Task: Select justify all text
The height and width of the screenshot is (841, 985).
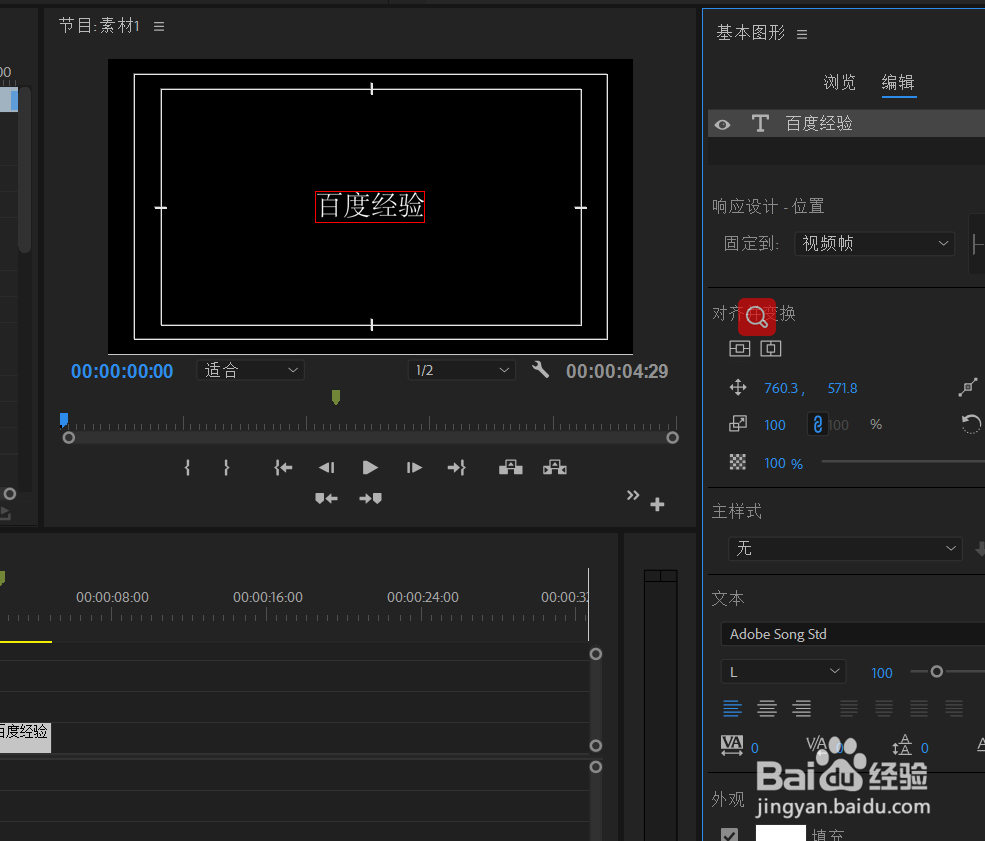Action: click(x=954, y=708)
